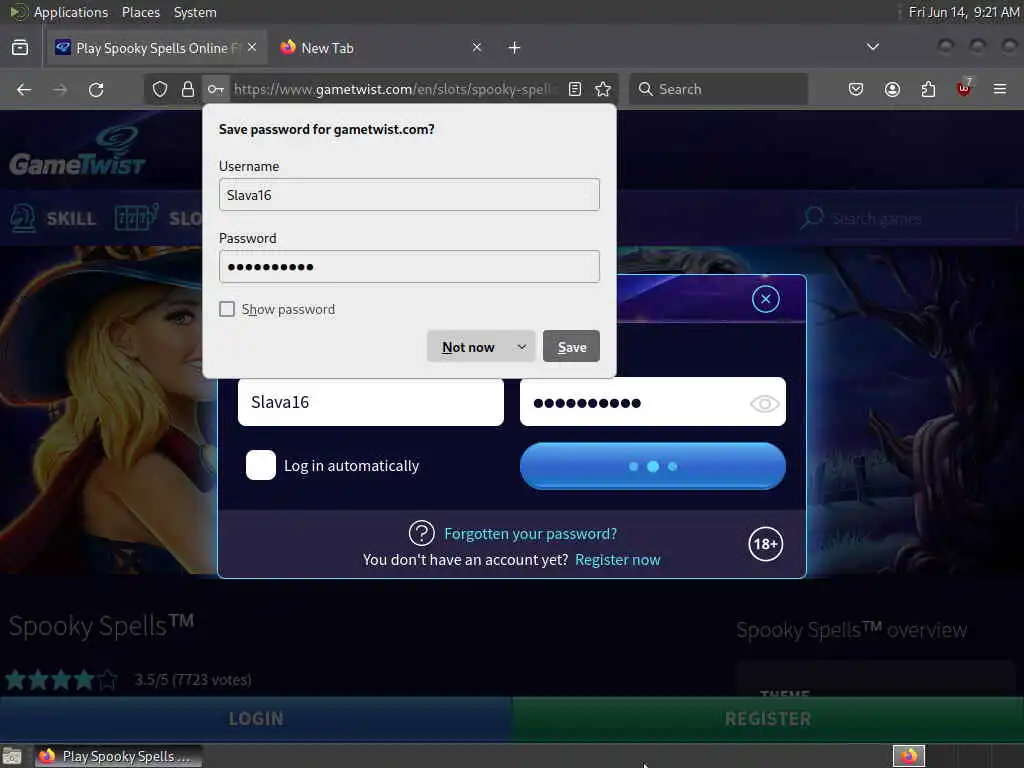Close the login dialog with the X circle
This screenshot has width=1024, height=768.
pyautogui.click(x=765, y=299)
